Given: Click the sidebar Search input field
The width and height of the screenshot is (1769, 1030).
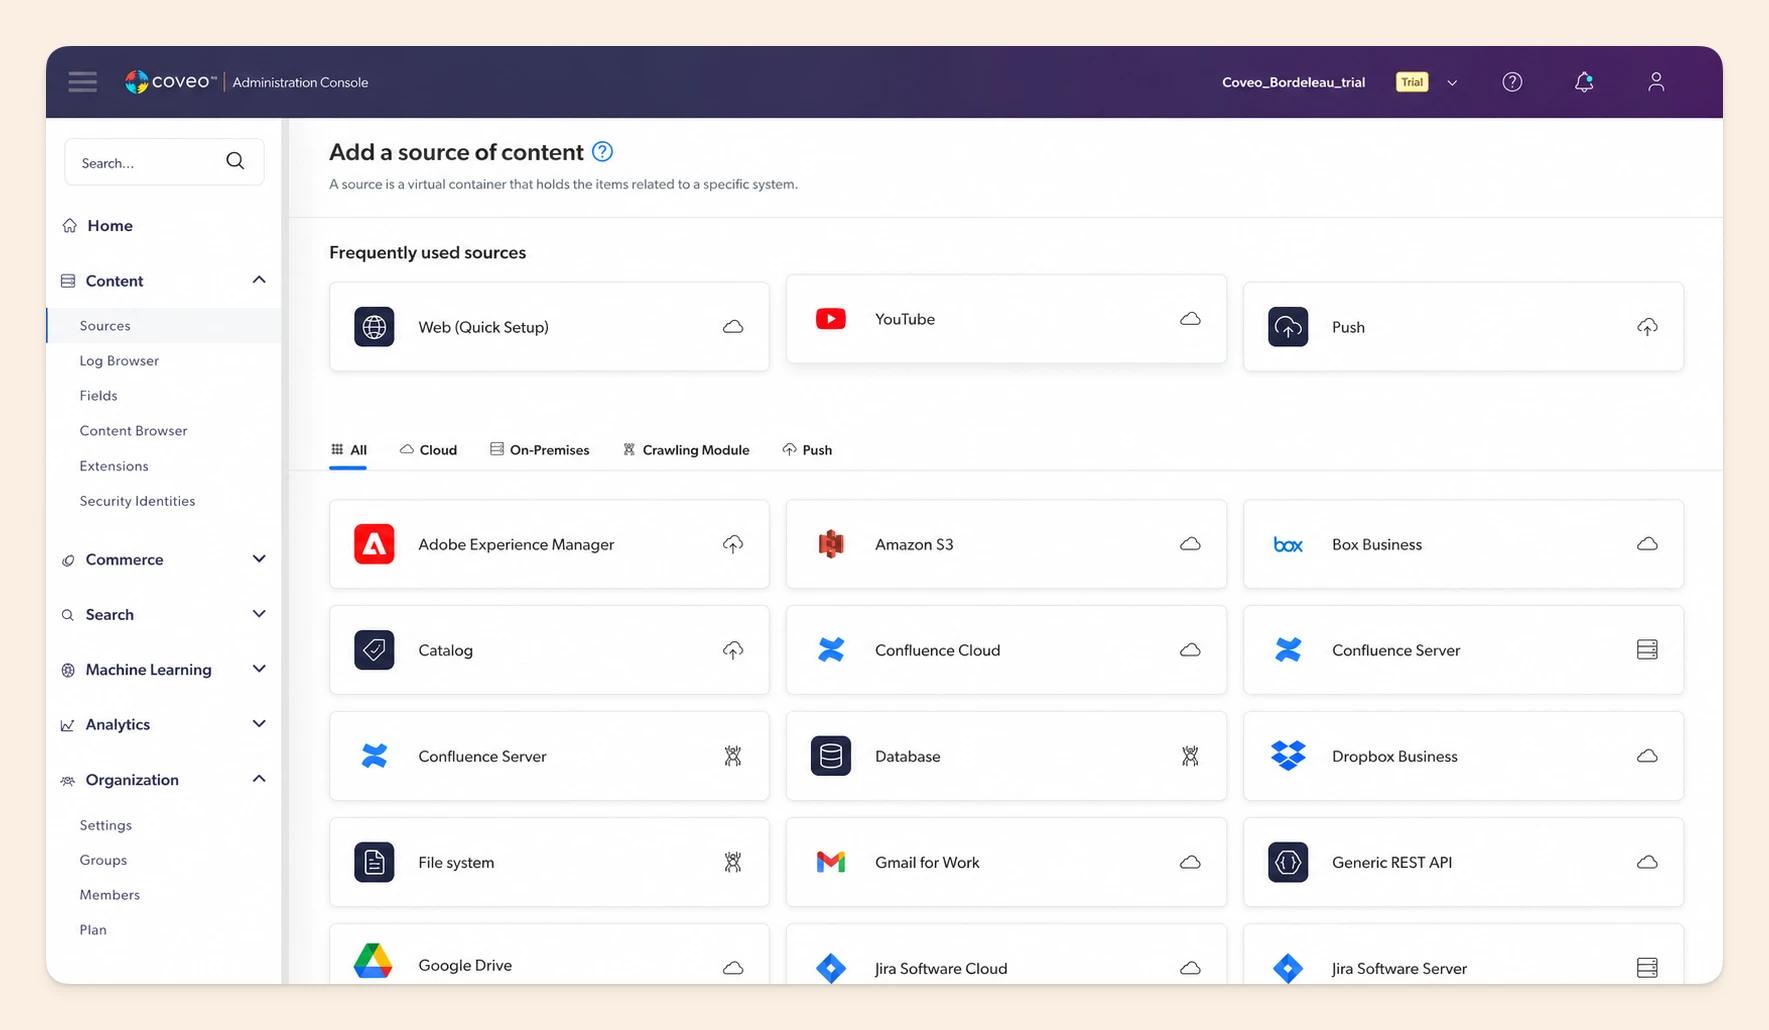Looking at the screenshot, I should tap(164, 162).
